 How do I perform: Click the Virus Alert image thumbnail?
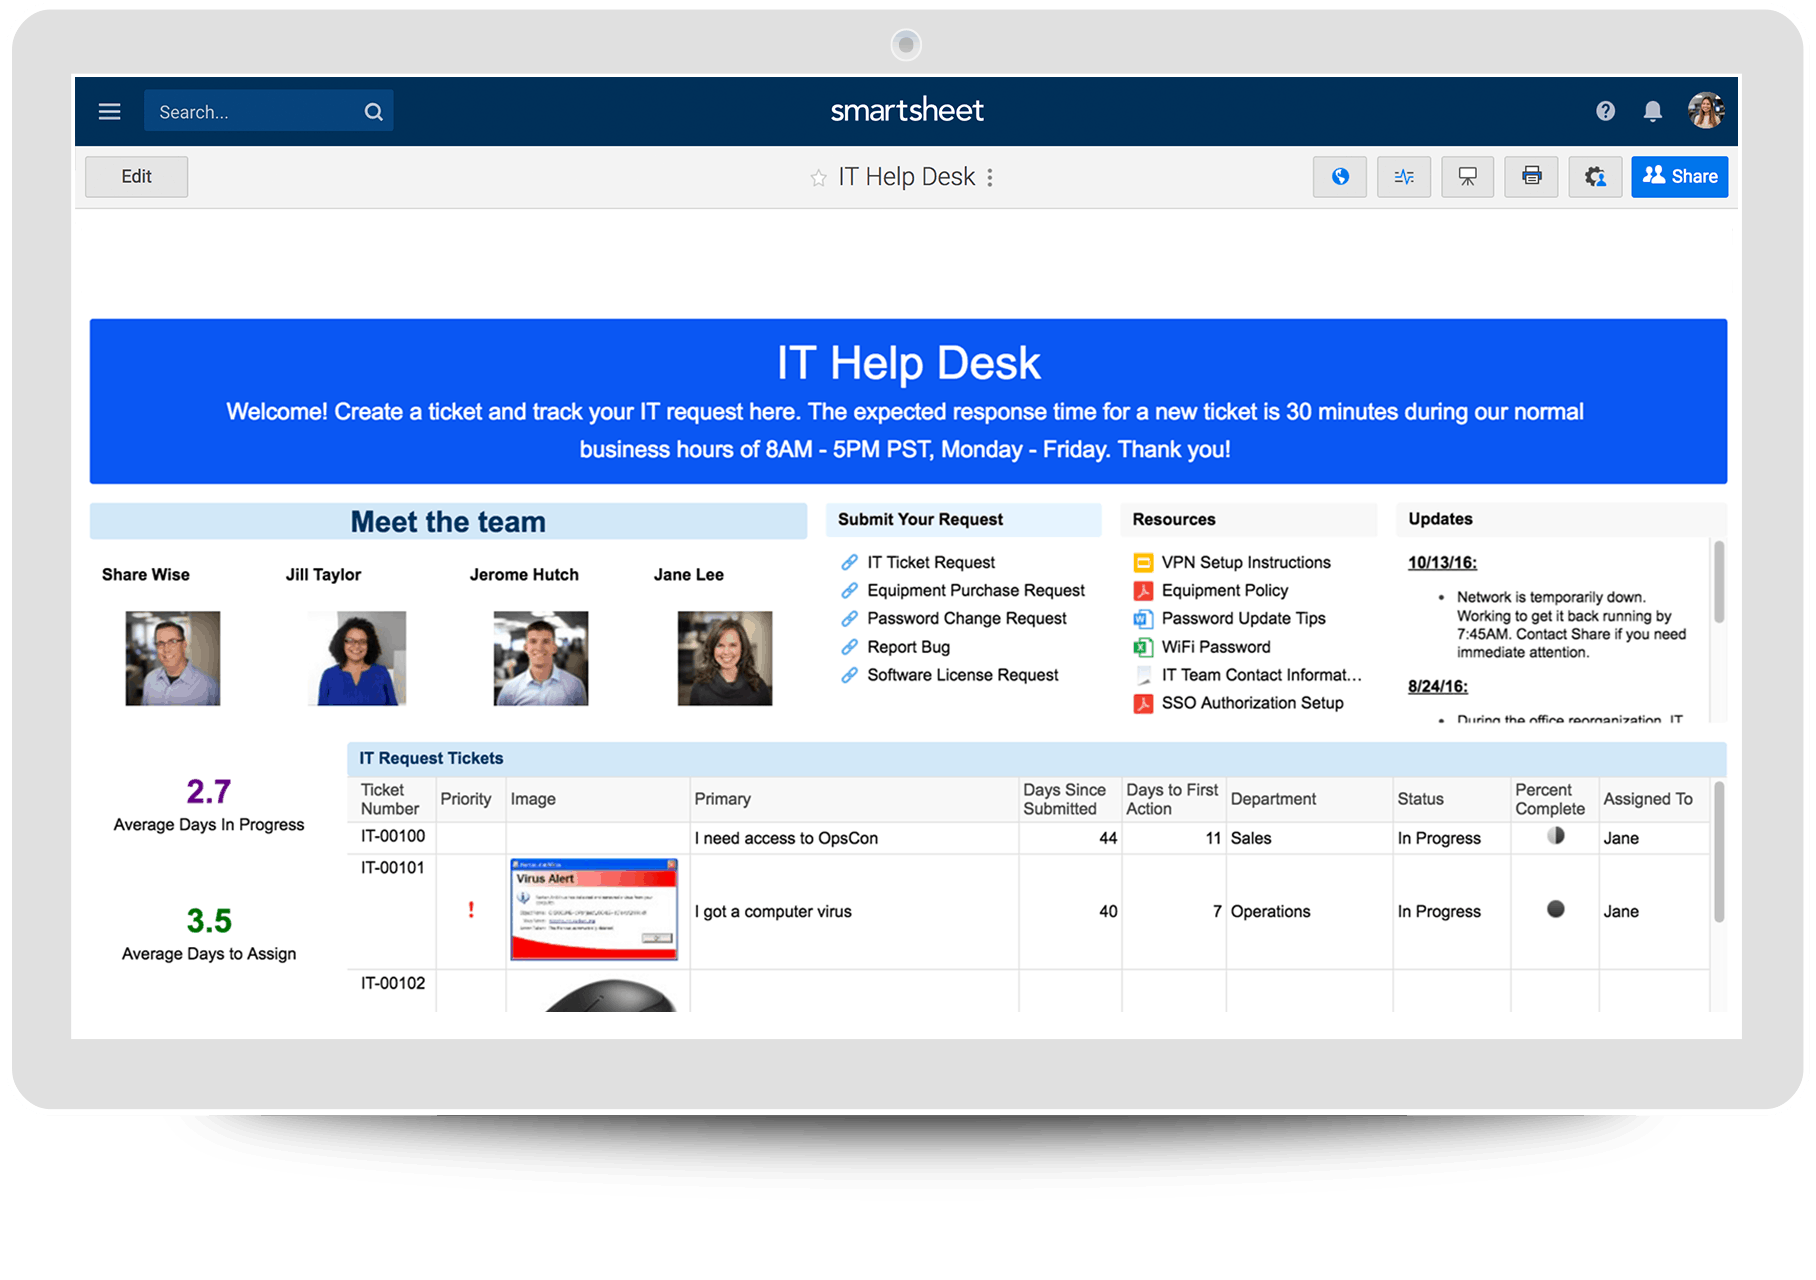[594, 910]
